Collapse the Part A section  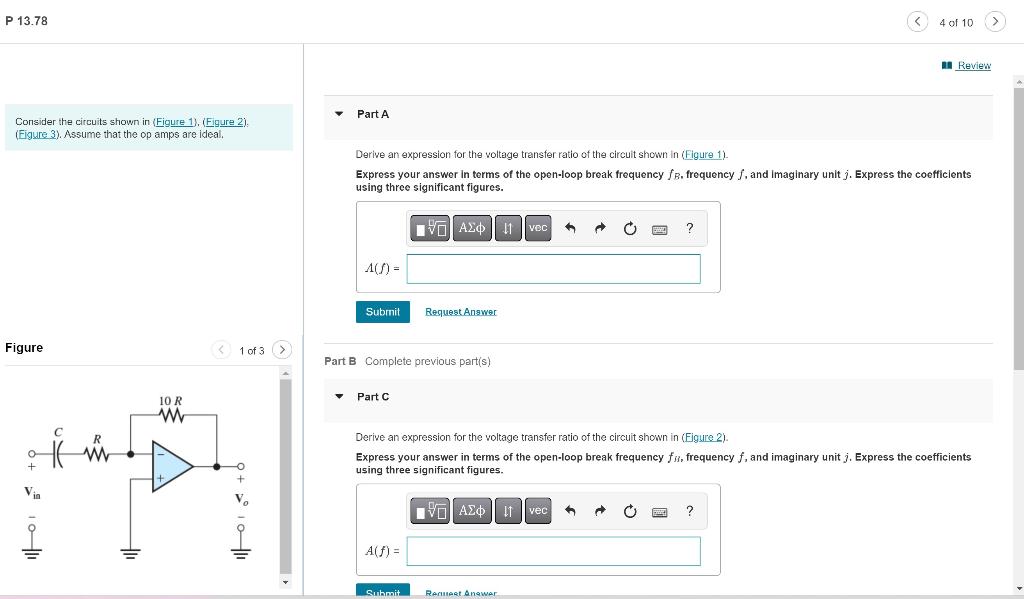[339, 114]
